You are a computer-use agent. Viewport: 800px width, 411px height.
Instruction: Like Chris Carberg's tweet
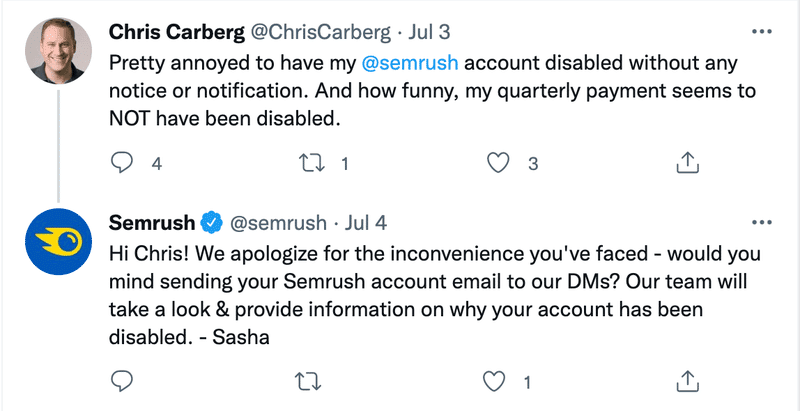(x=498, y=164)
